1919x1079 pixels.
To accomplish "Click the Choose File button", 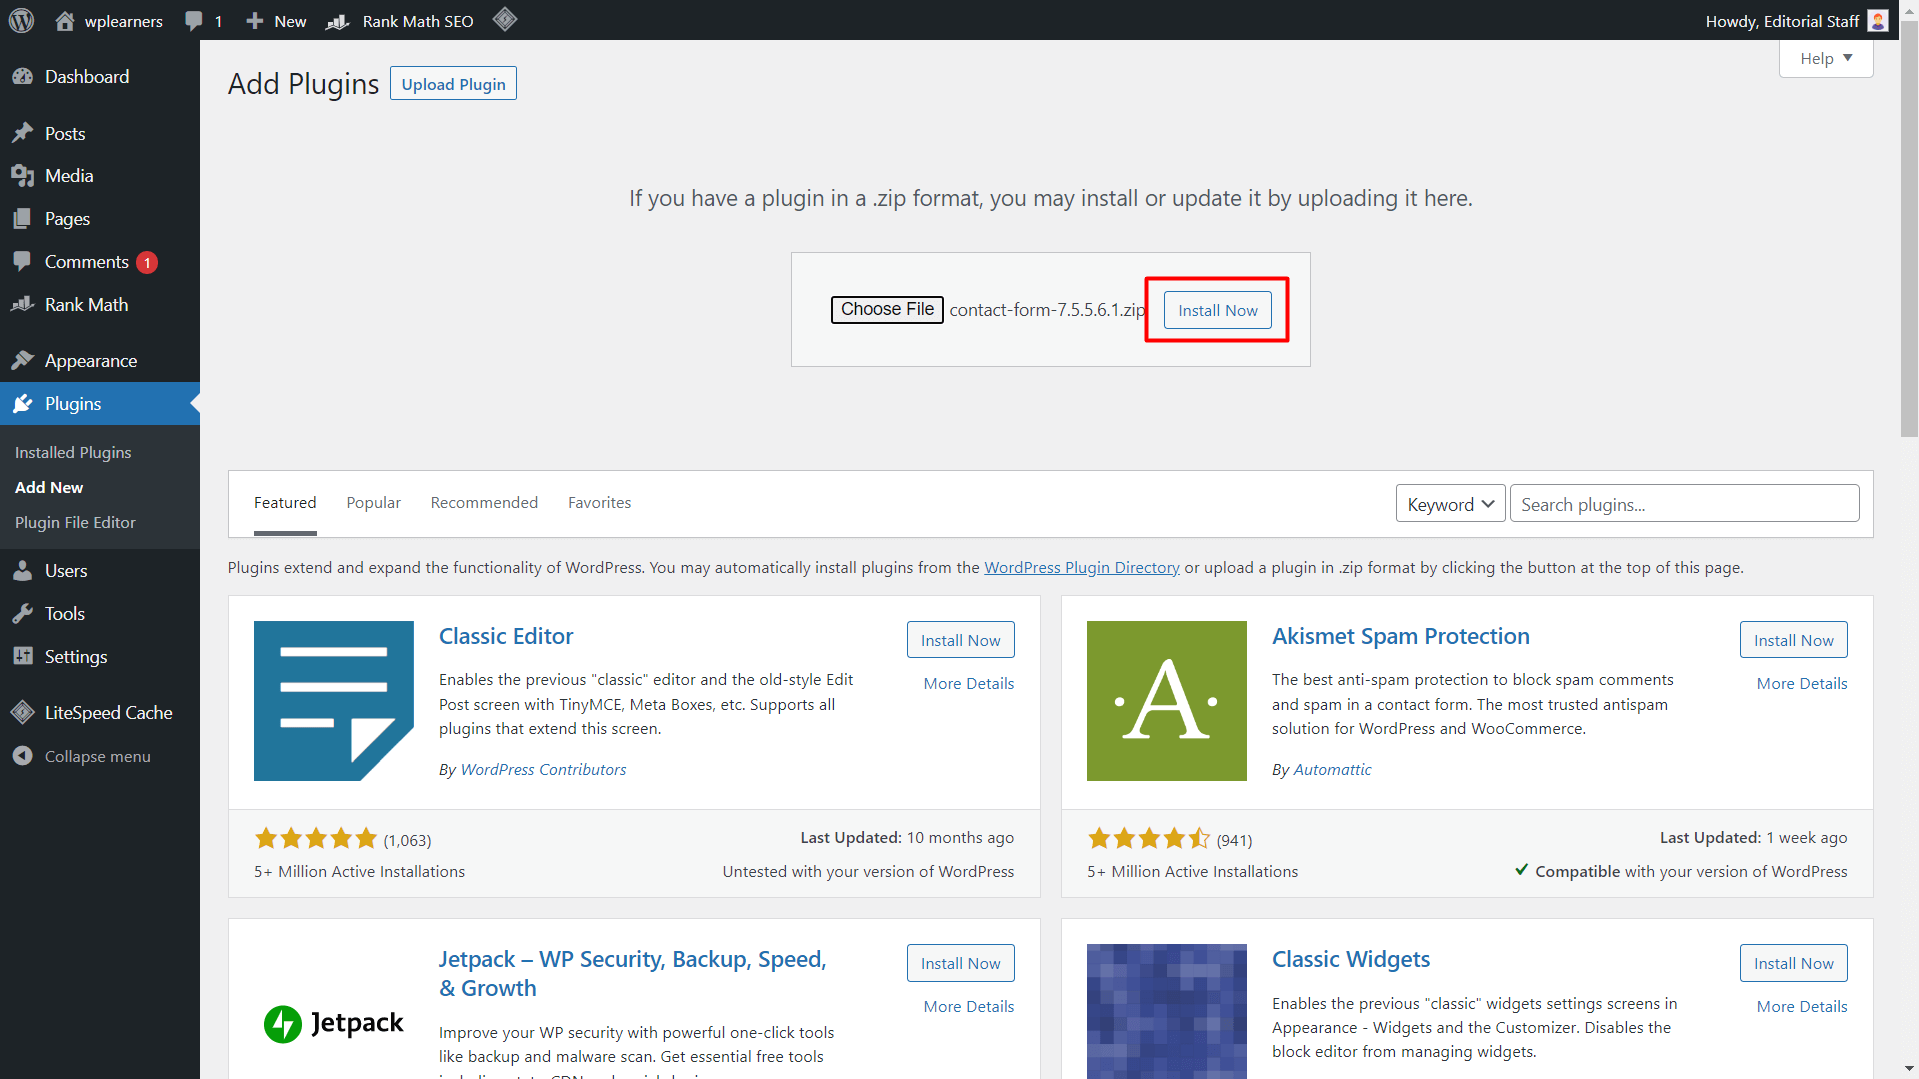I will click(x=887, y=310).
